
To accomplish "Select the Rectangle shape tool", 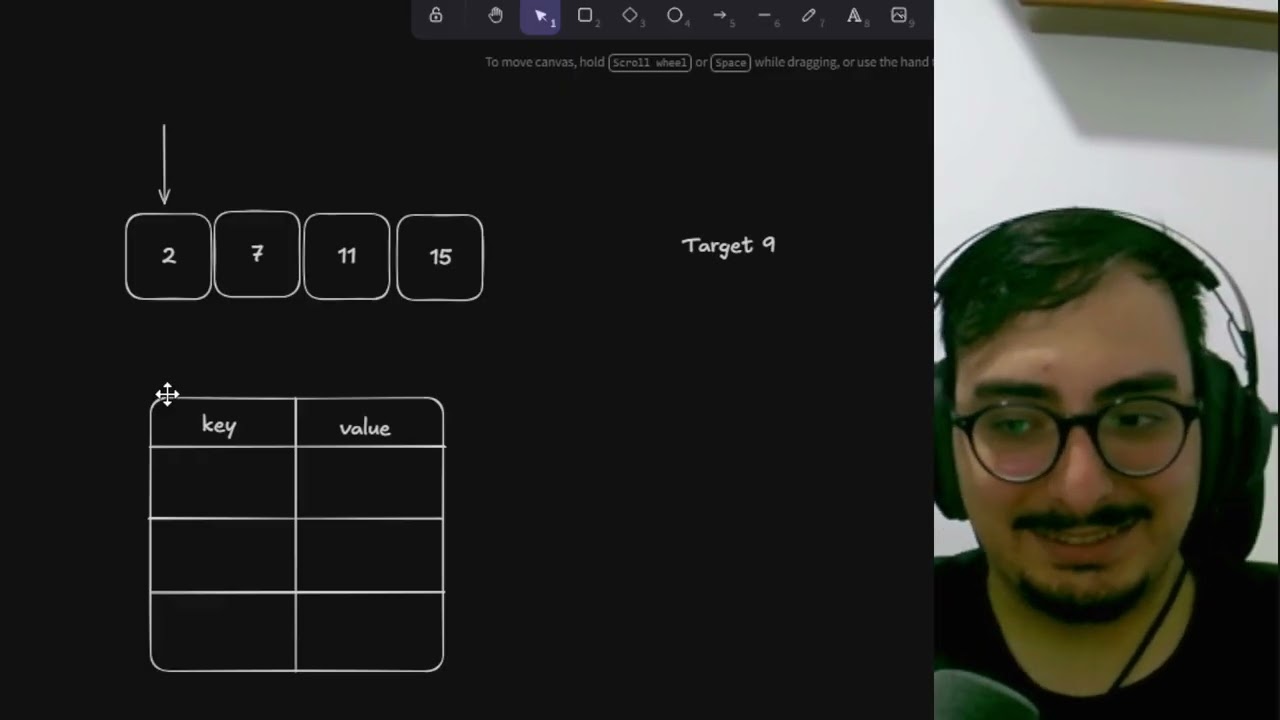I will tap(585, 15).
